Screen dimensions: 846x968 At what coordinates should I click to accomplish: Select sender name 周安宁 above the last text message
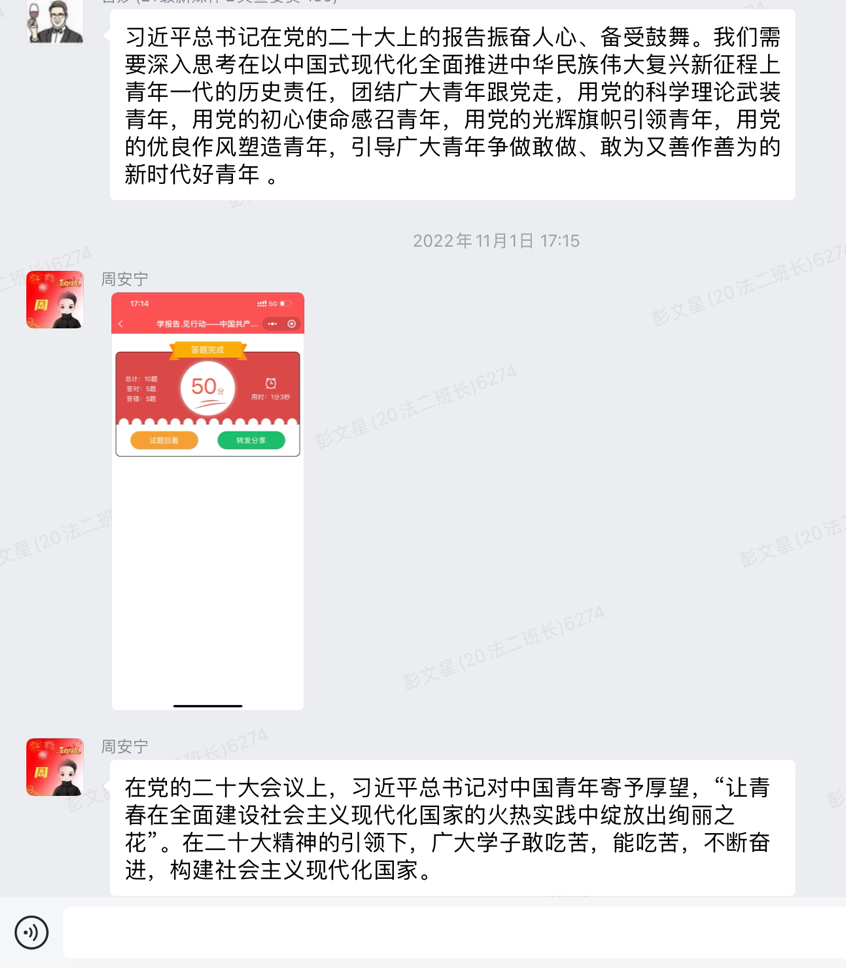coord(125,746)
